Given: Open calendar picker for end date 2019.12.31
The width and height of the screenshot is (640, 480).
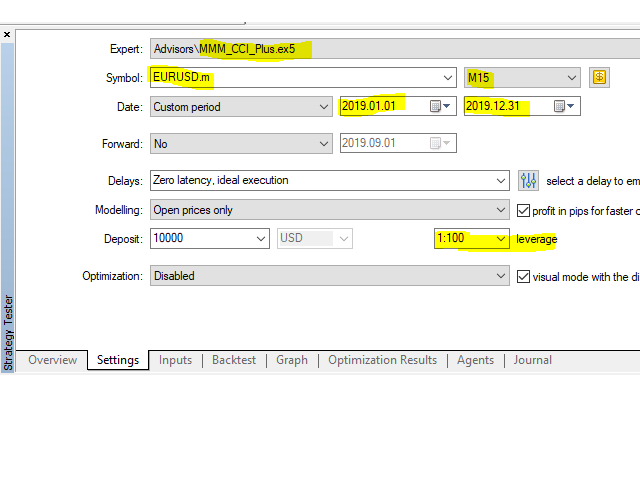Looking at the screenshot, I should (564, 107).
